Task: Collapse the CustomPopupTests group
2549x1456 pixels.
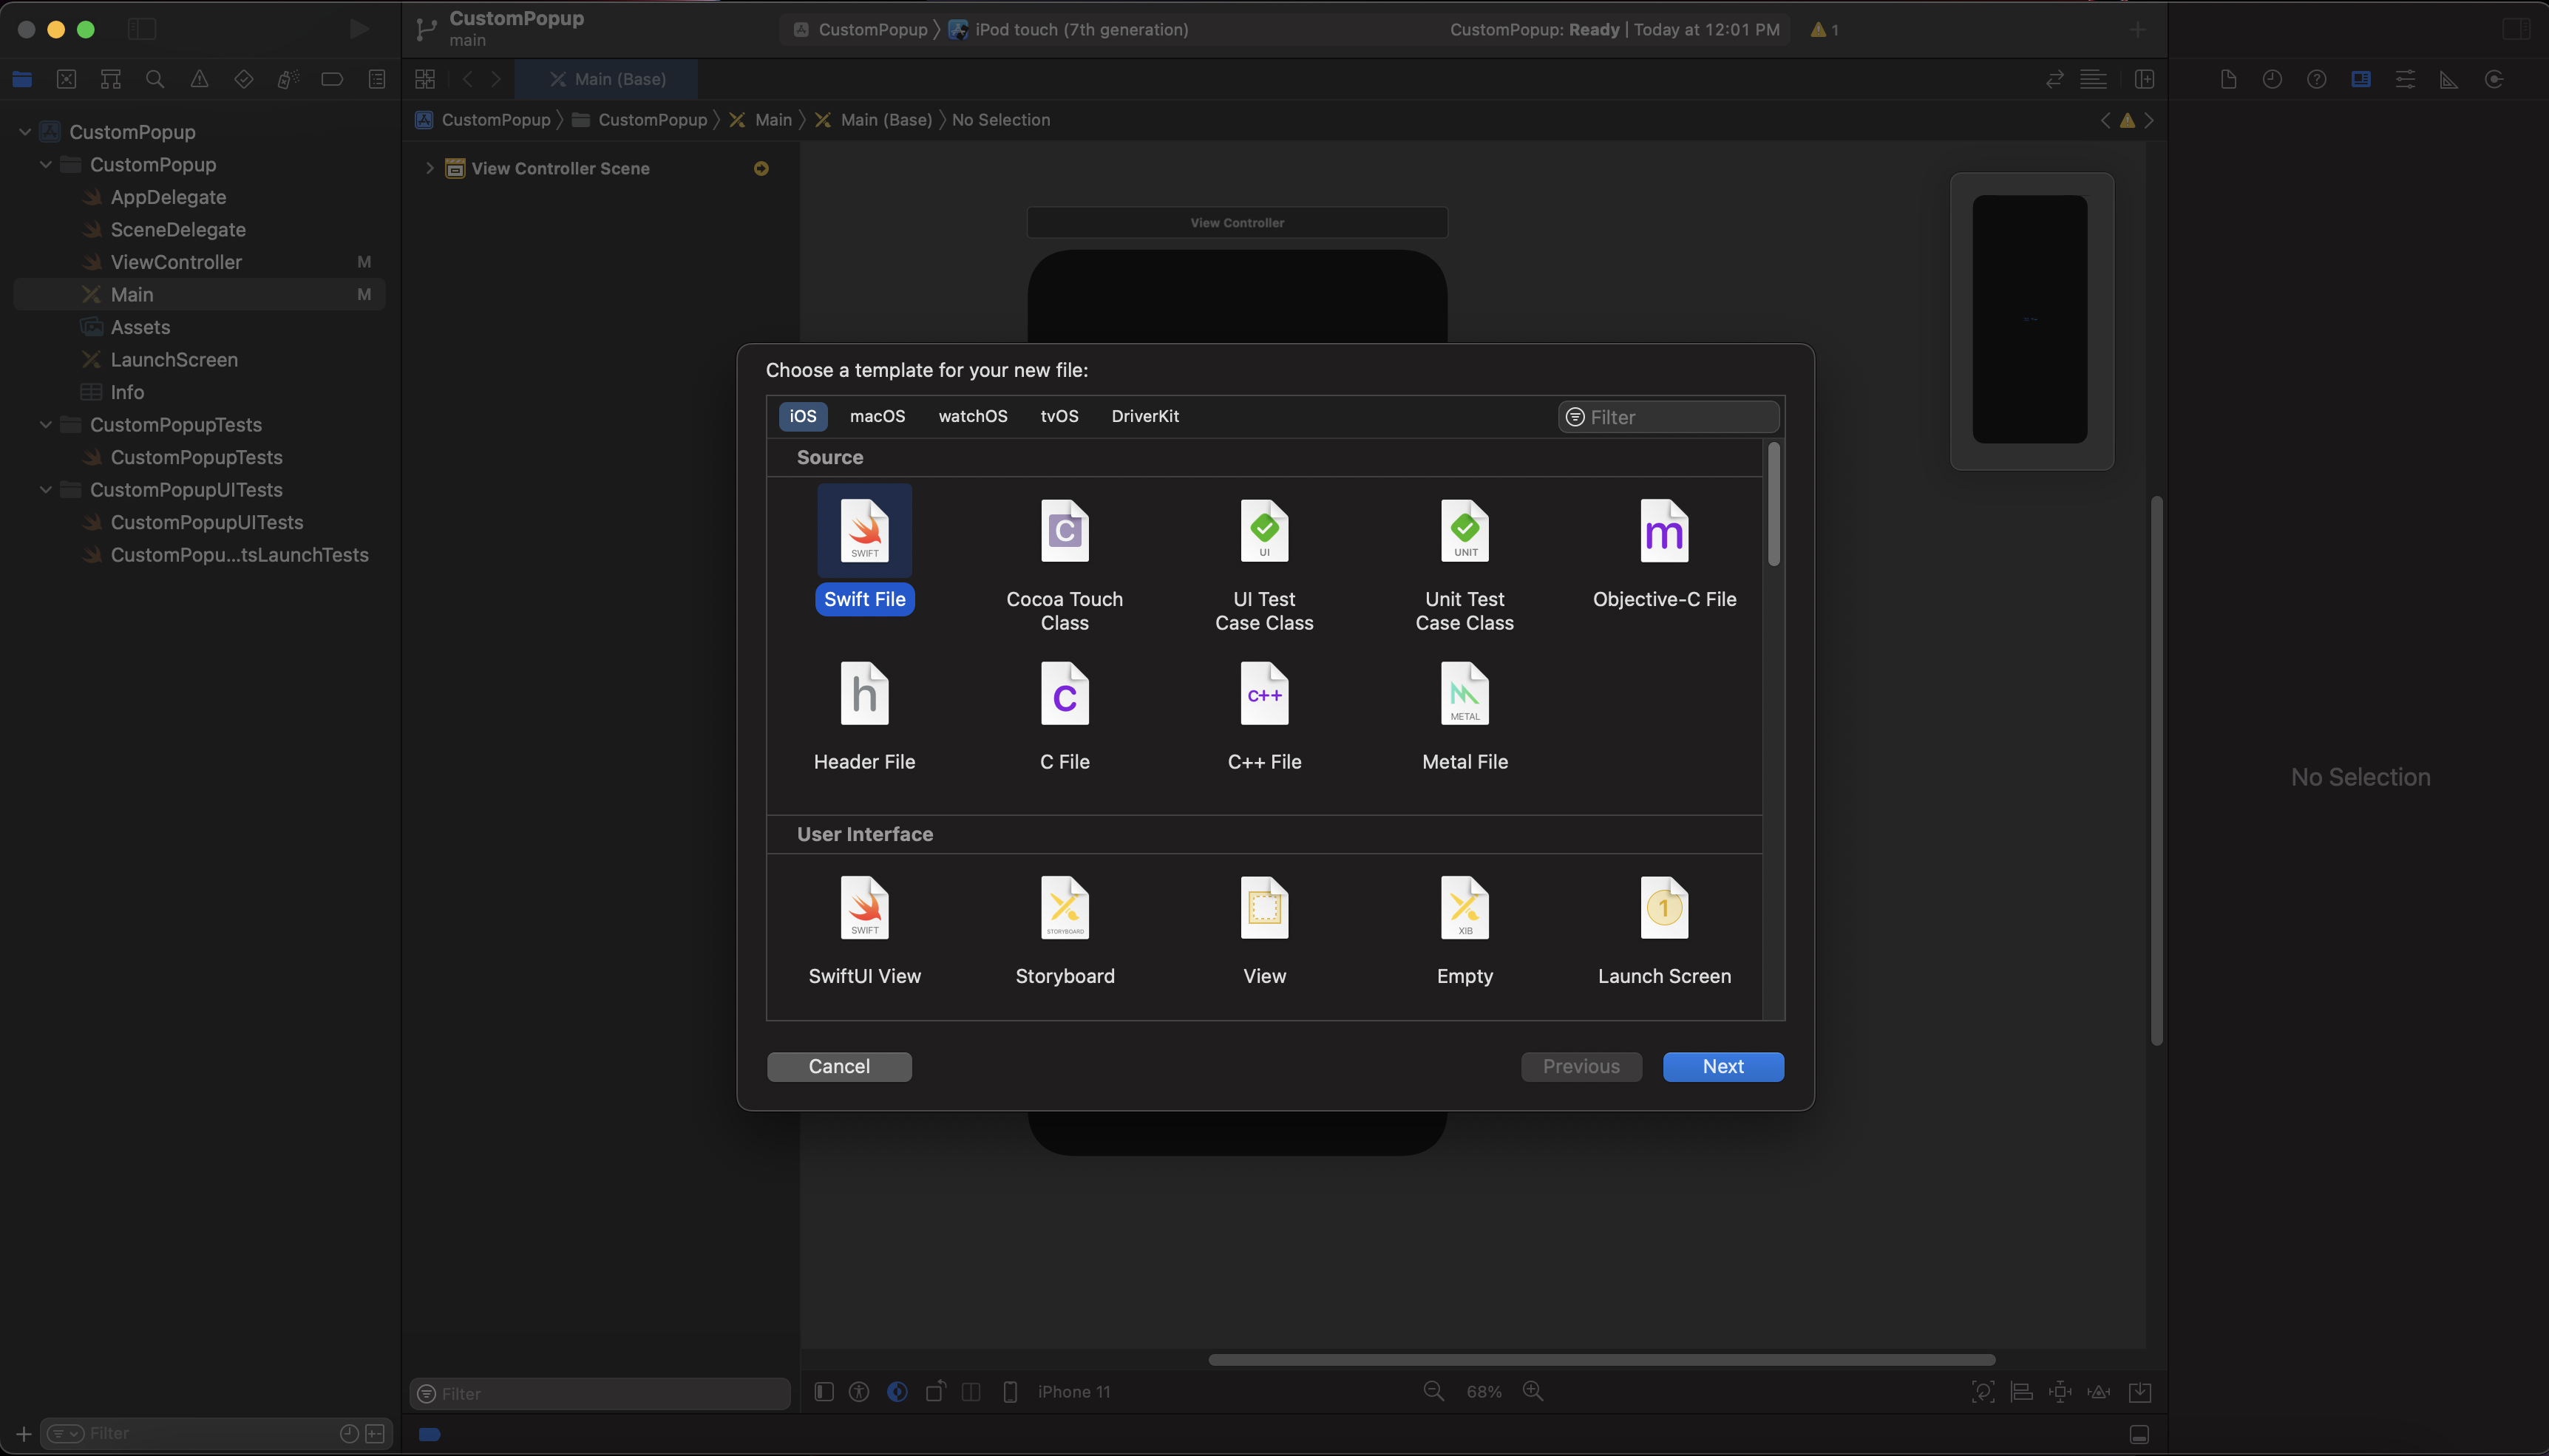Action: pyautogui.click(x=46, y=424)
